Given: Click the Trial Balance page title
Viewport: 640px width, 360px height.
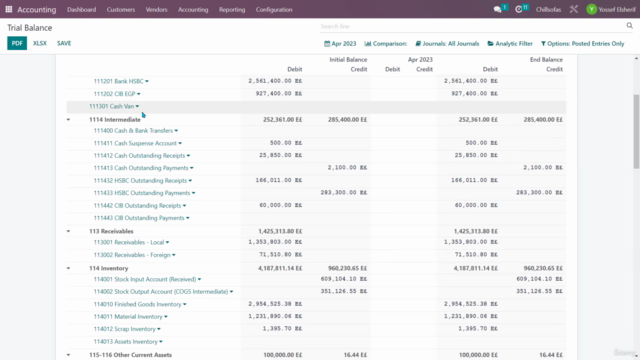Looking at the screenshot, I should 30,28.
